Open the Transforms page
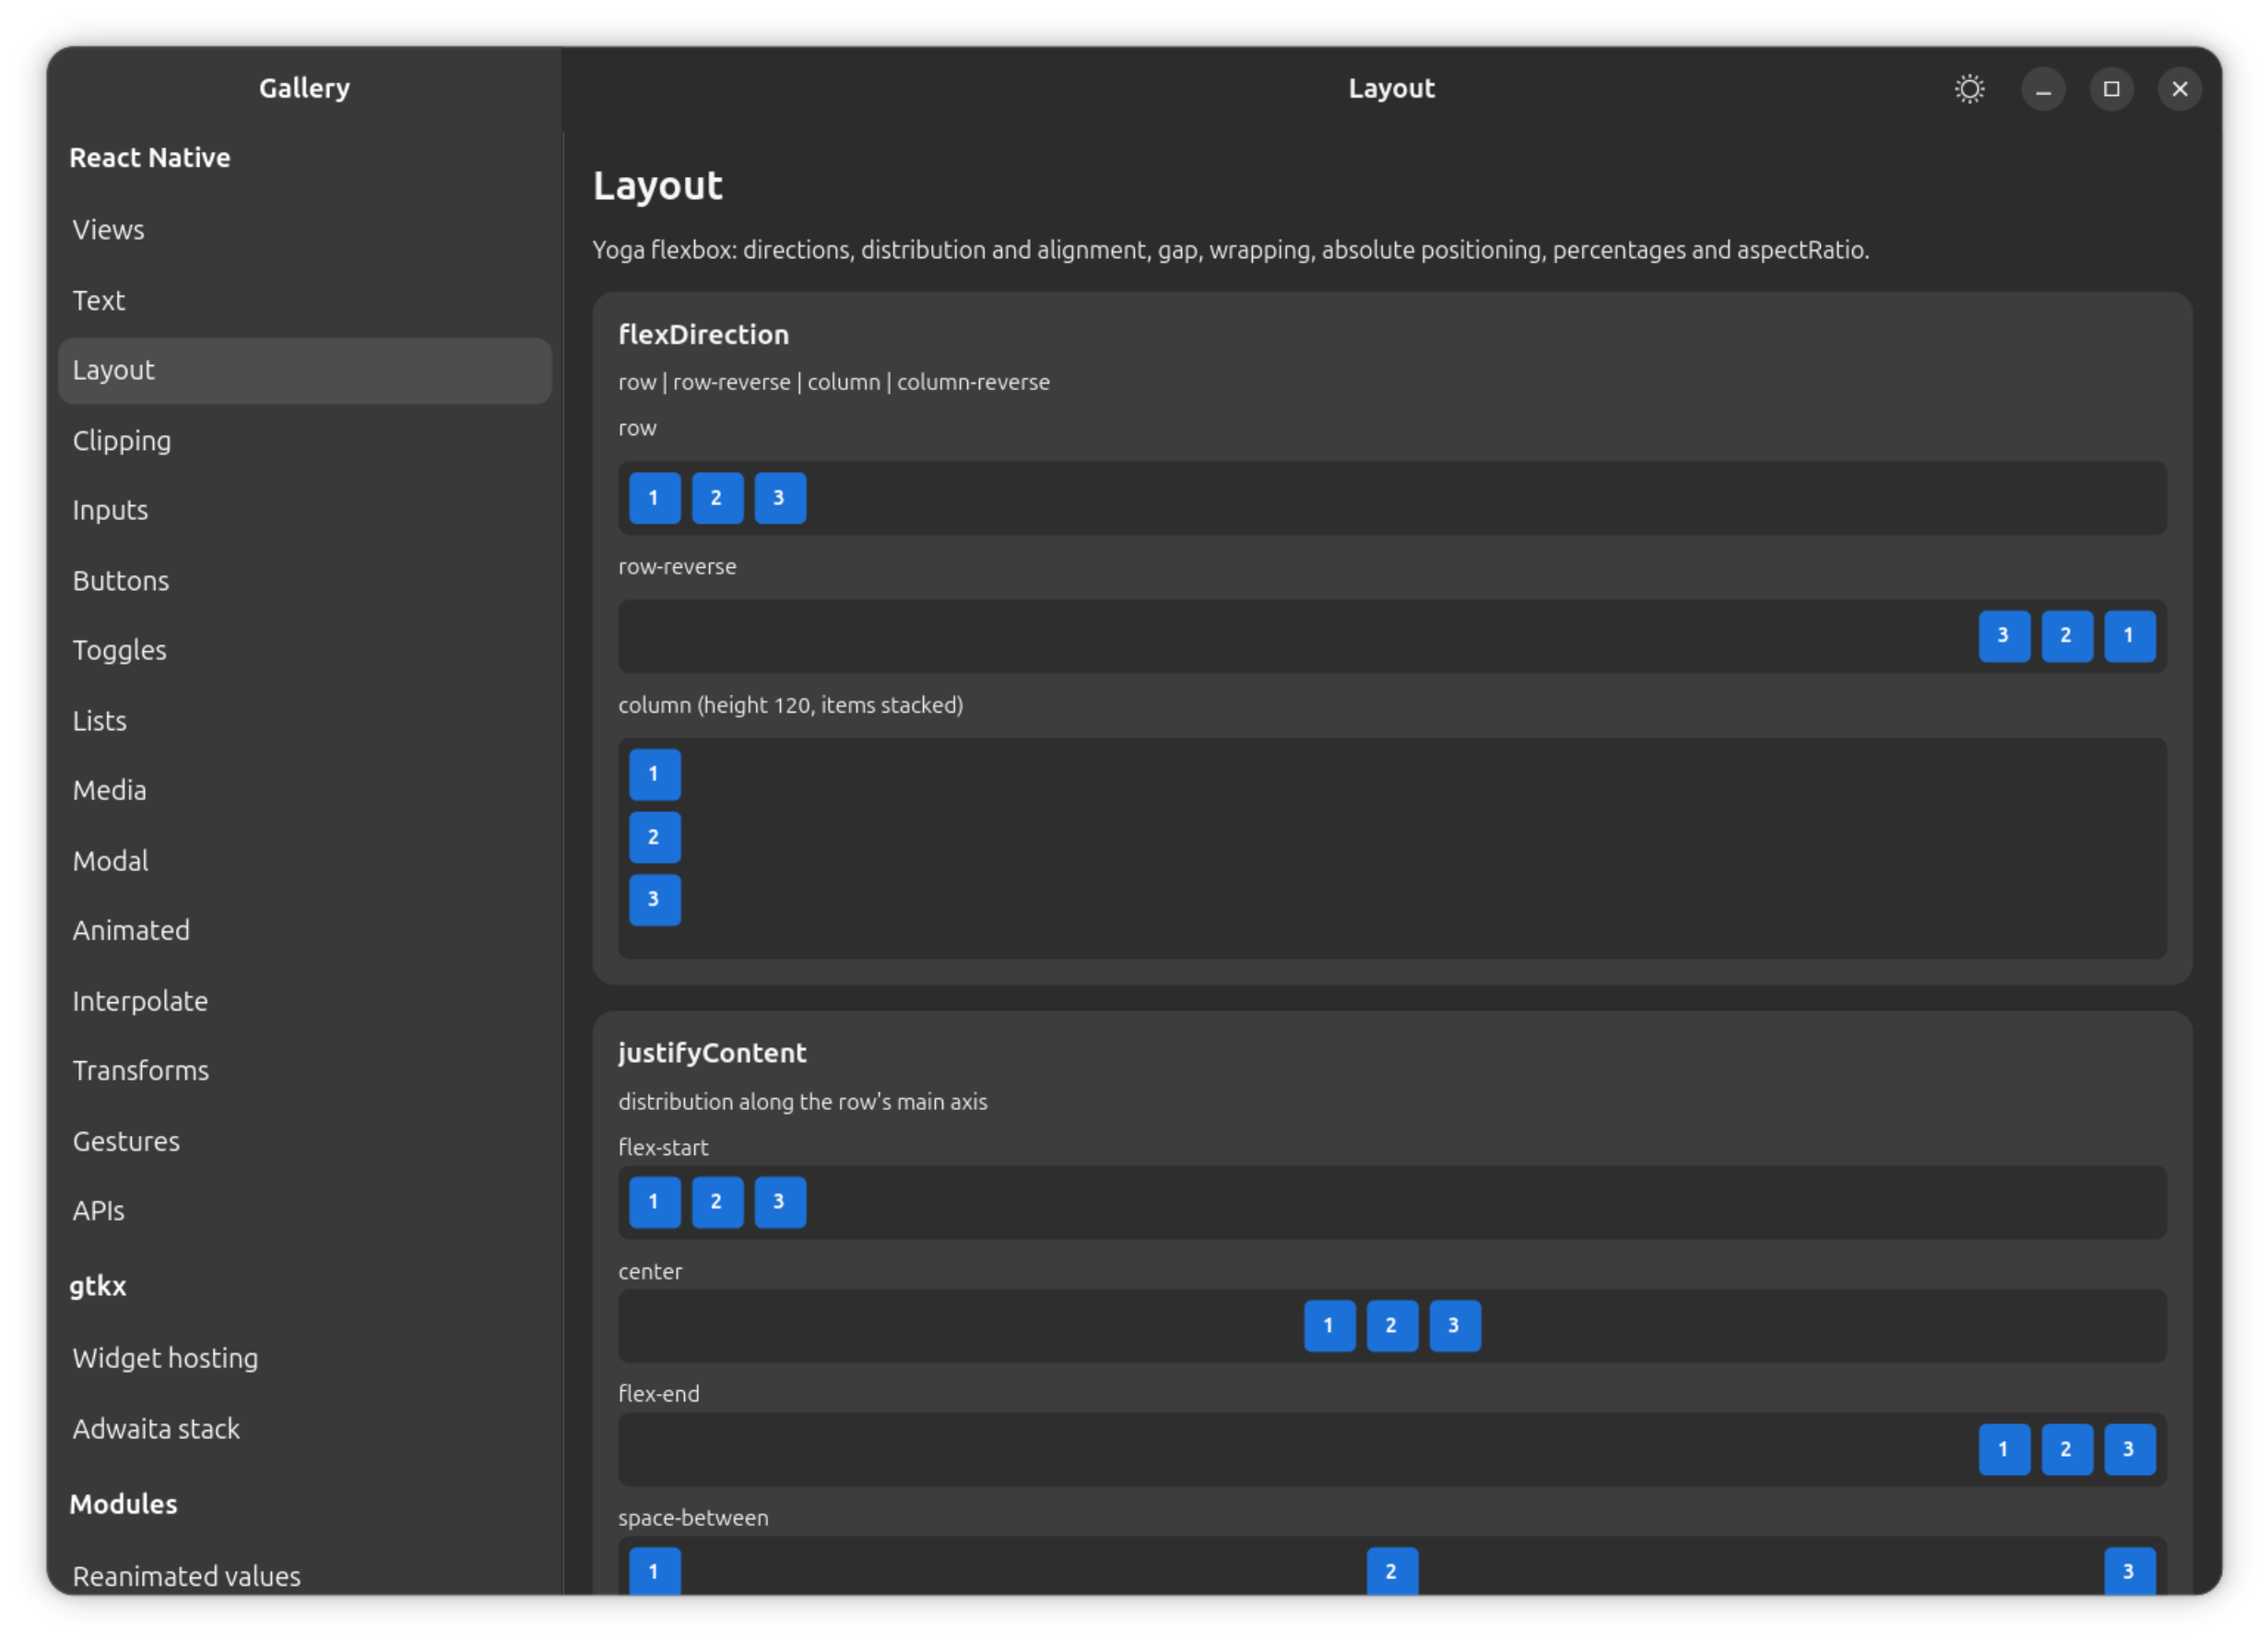2268x1641 pixels. [x=305, y=1070]
